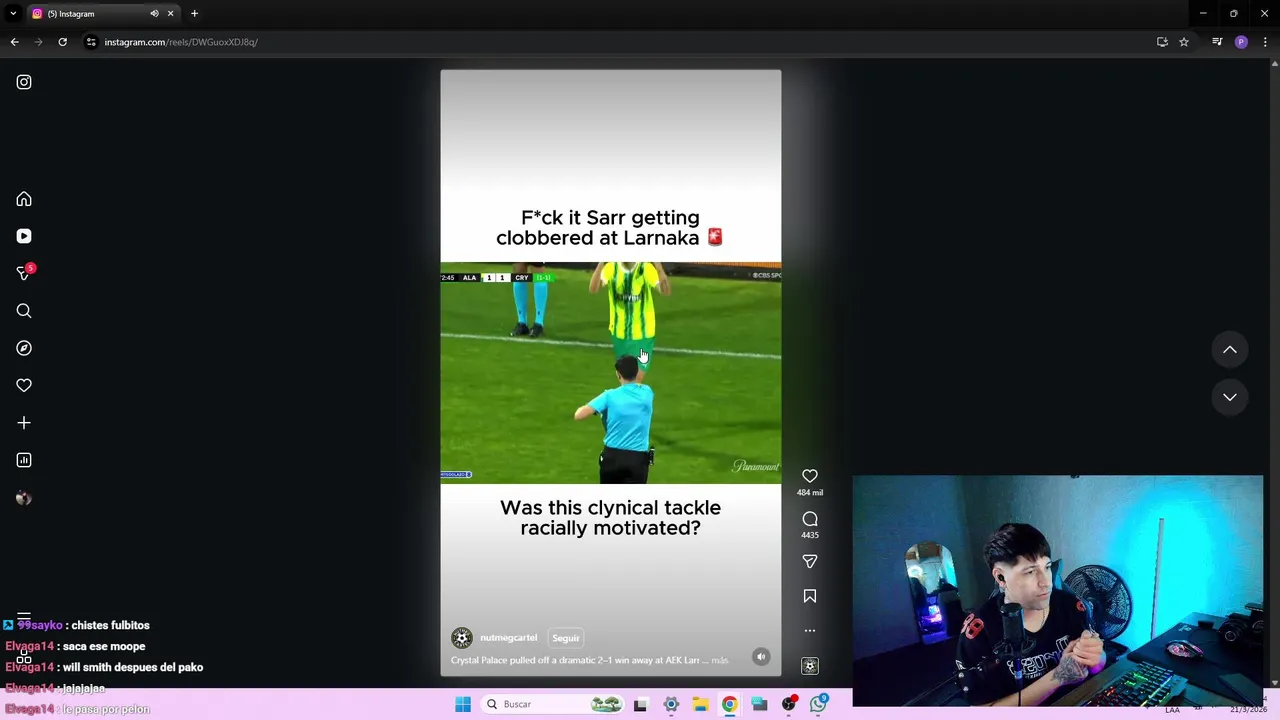This screenshot has height=720, width=1280.
Task: Pause the reel by clicking the video
Action: point(611,373)
